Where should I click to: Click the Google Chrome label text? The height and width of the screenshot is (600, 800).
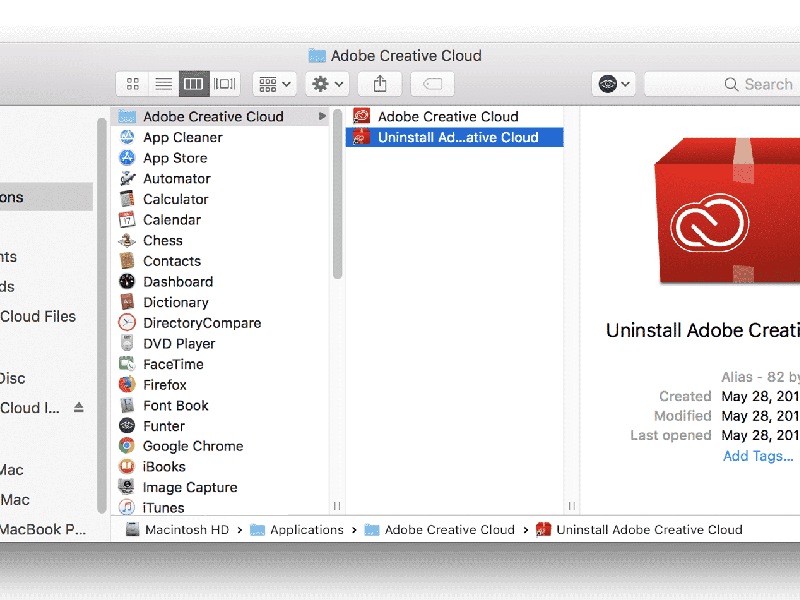pos(193,446)
